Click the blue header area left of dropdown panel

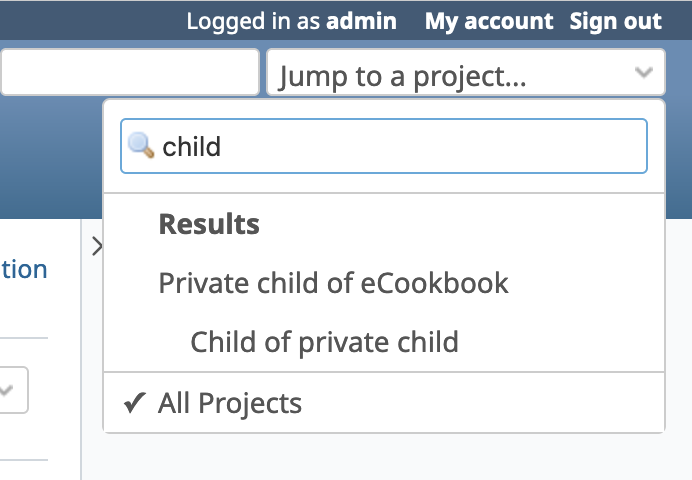click(x=51, y=157)
